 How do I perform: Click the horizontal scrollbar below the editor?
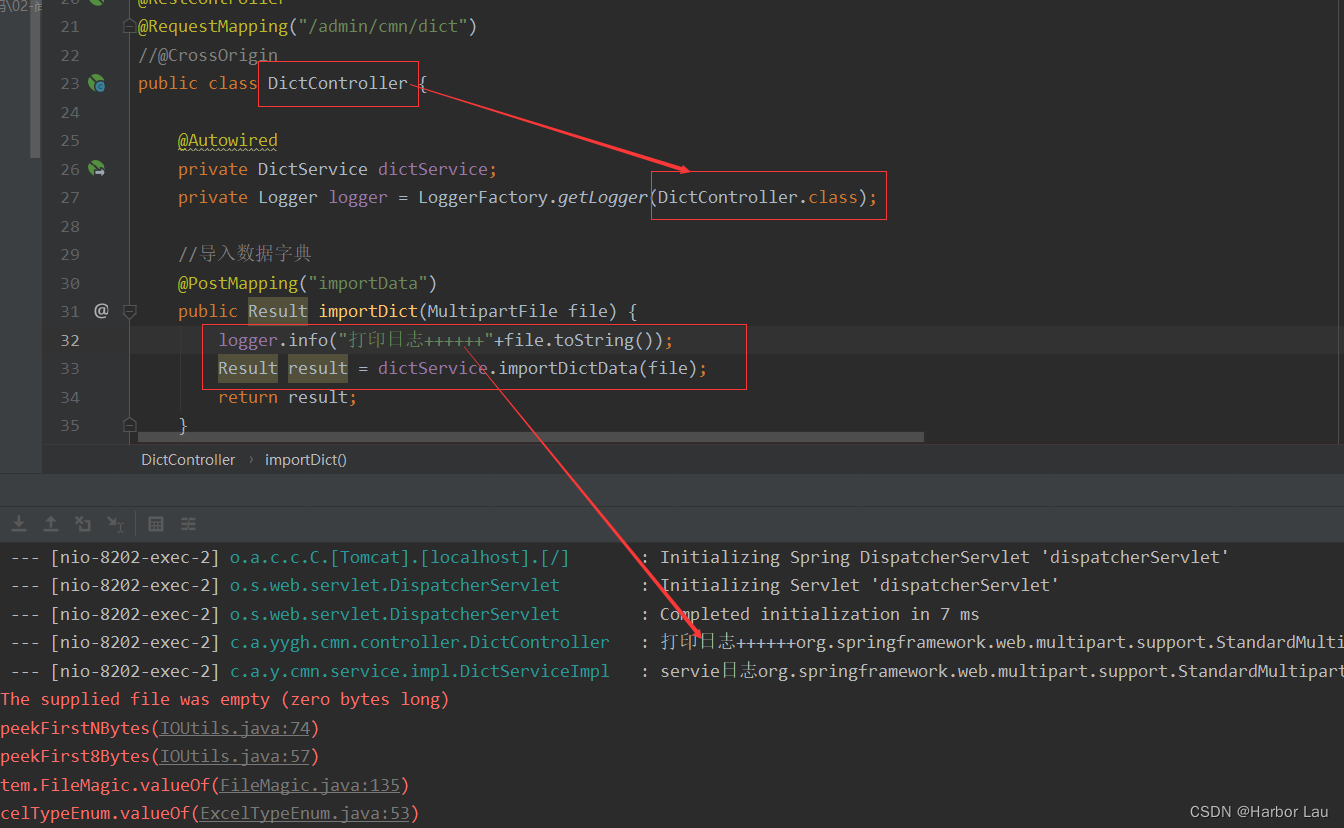pyautogui.click(x=500, y=436)
